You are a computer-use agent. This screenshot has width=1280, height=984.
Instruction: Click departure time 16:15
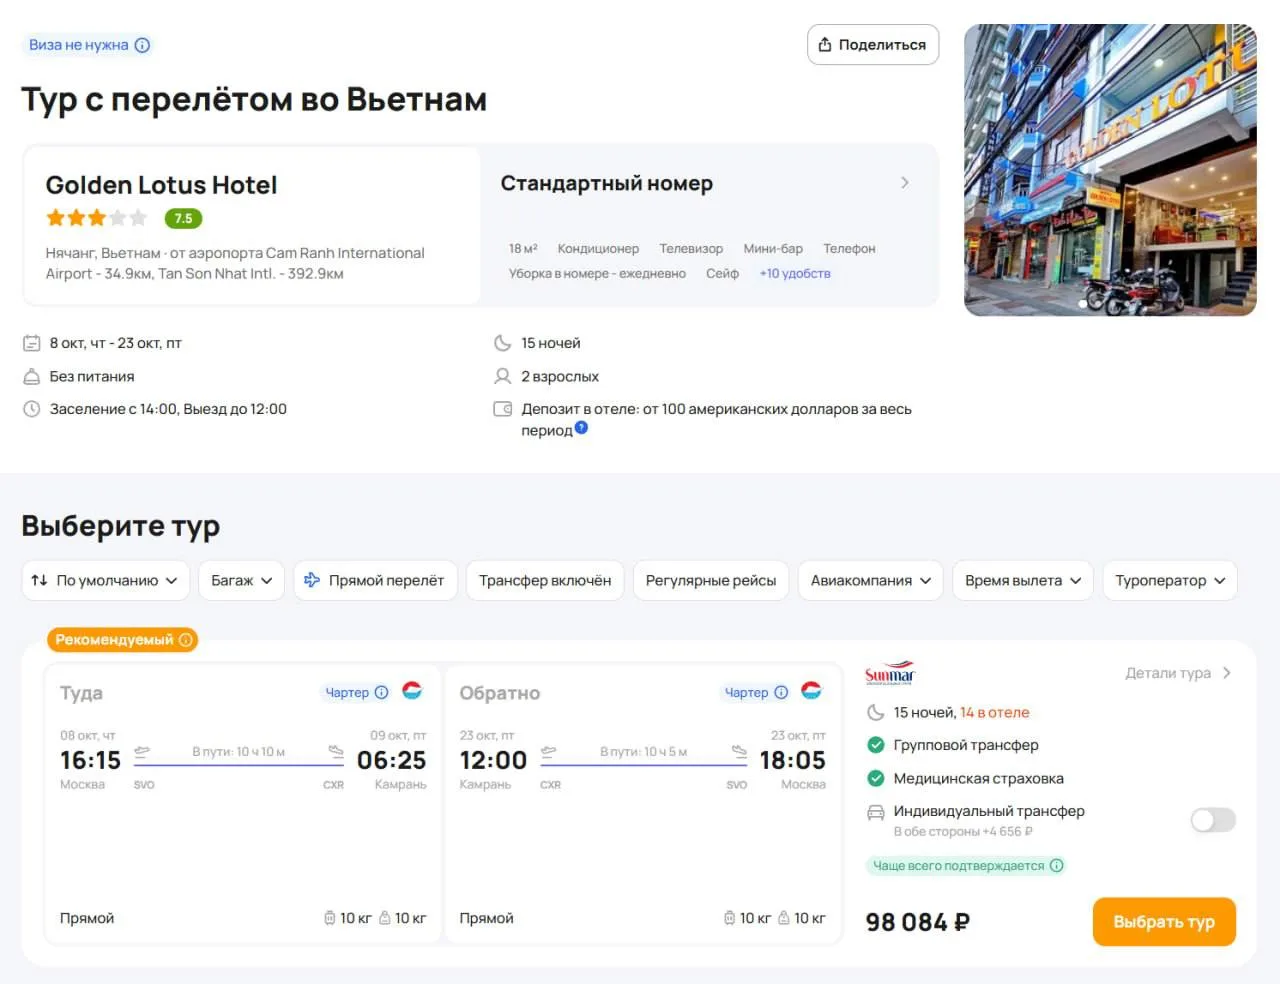(90, 760)
